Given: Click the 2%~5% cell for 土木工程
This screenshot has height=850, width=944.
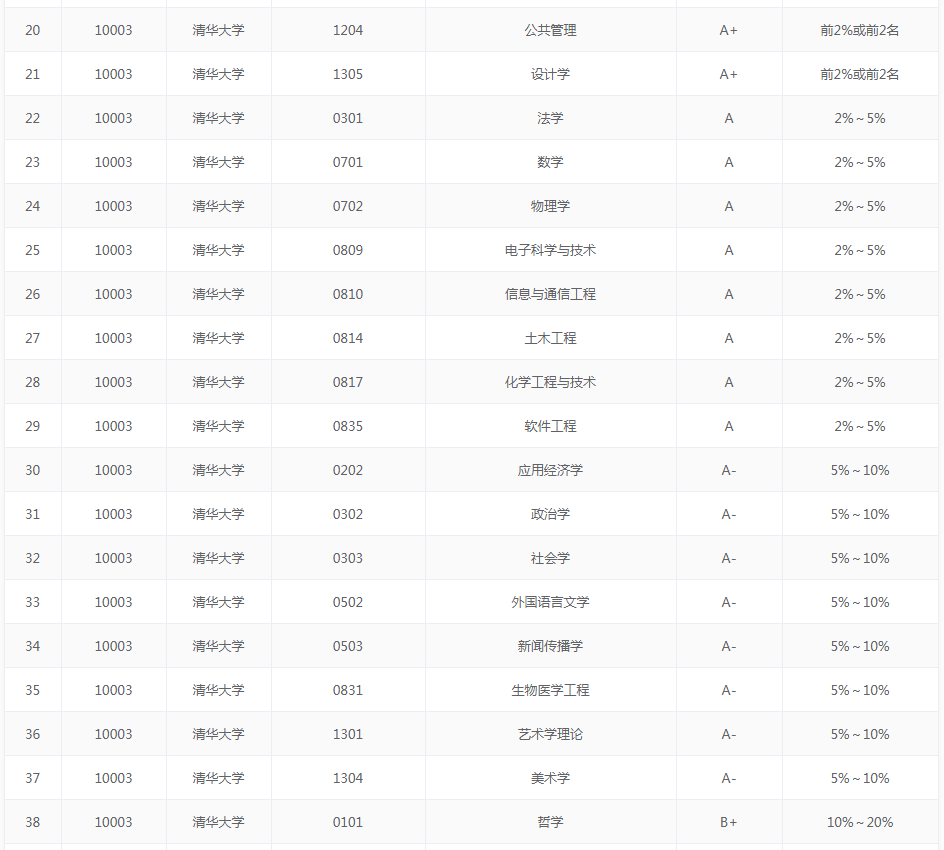Looking at the screenshot, I should coord(860,338).
